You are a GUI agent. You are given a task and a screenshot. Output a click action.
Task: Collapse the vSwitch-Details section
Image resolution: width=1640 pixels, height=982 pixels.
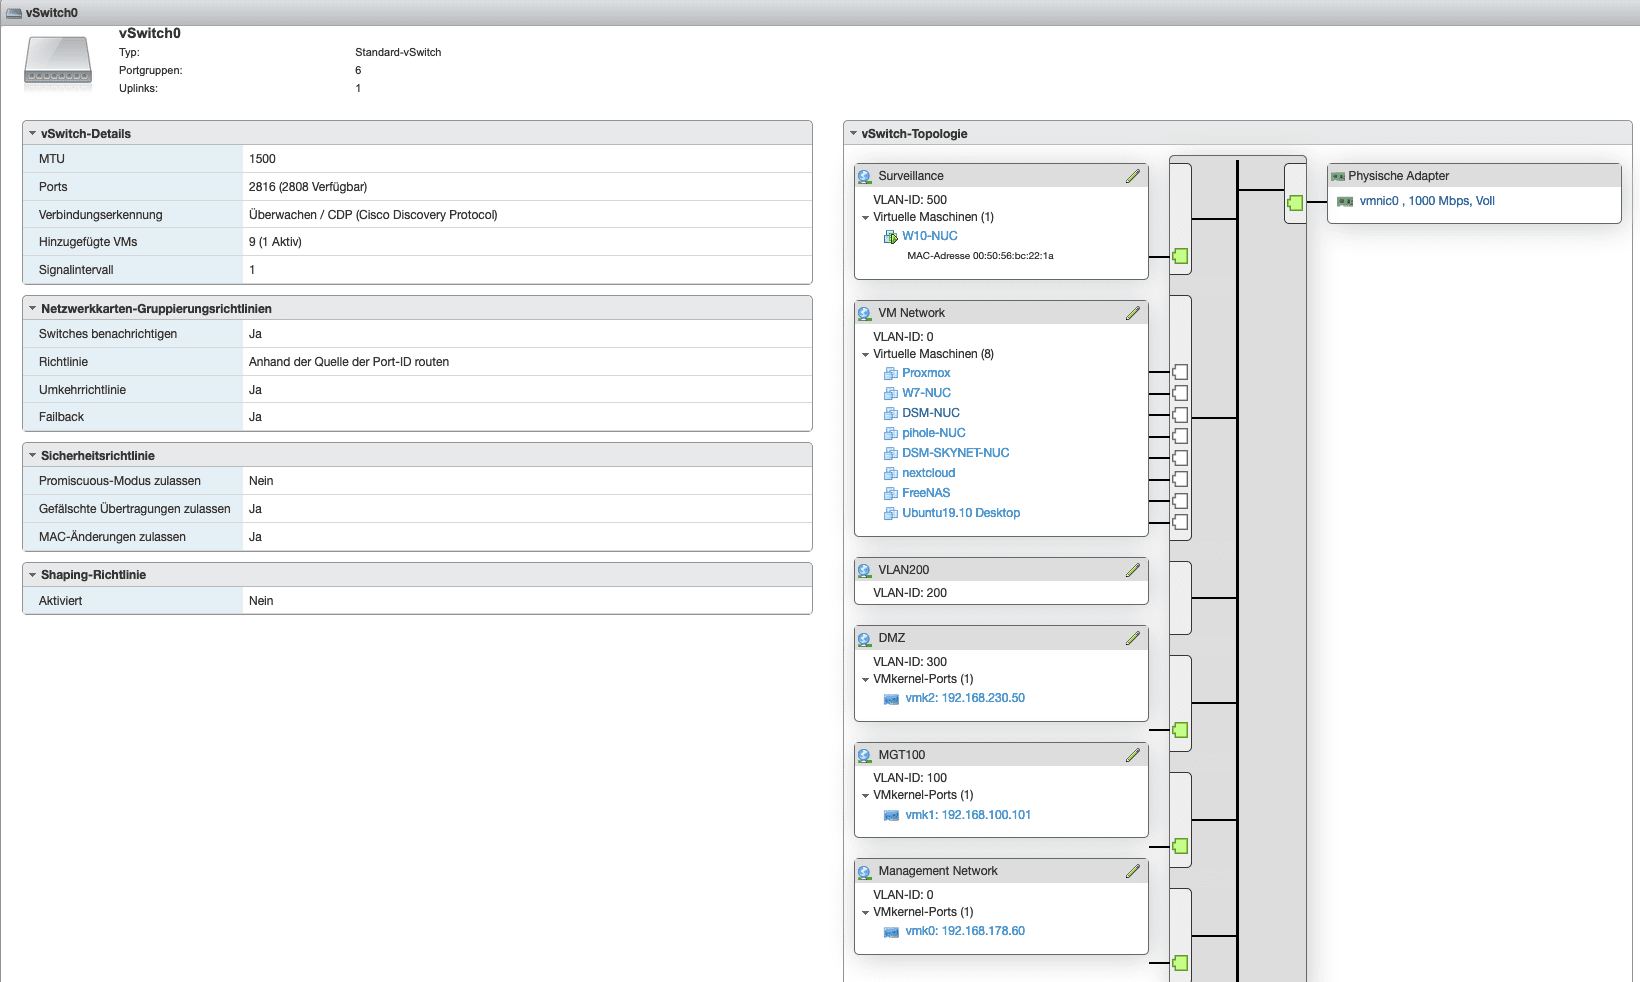pyautogui.click(x=33, y=134)
